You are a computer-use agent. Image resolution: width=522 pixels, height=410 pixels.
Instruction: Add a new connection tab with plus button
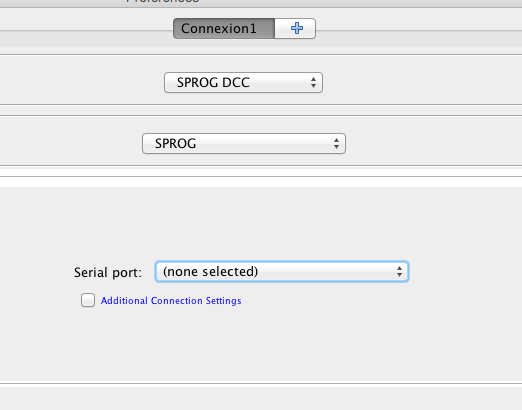pos(295,29)
